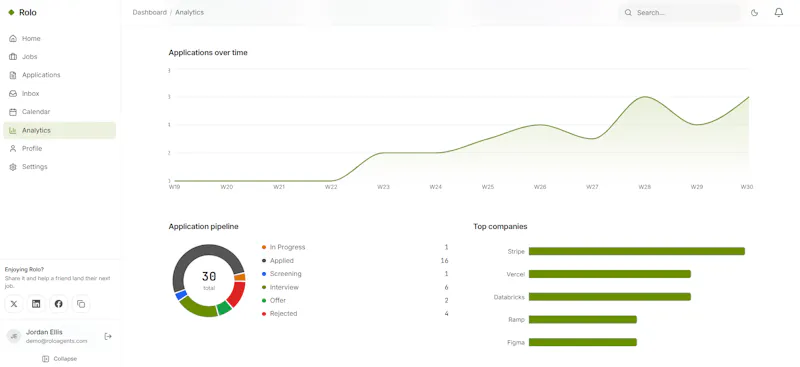Click the JE user avatar
This screenshot has height=367, width=800.
pyautogui.click(x=14, y=336)
